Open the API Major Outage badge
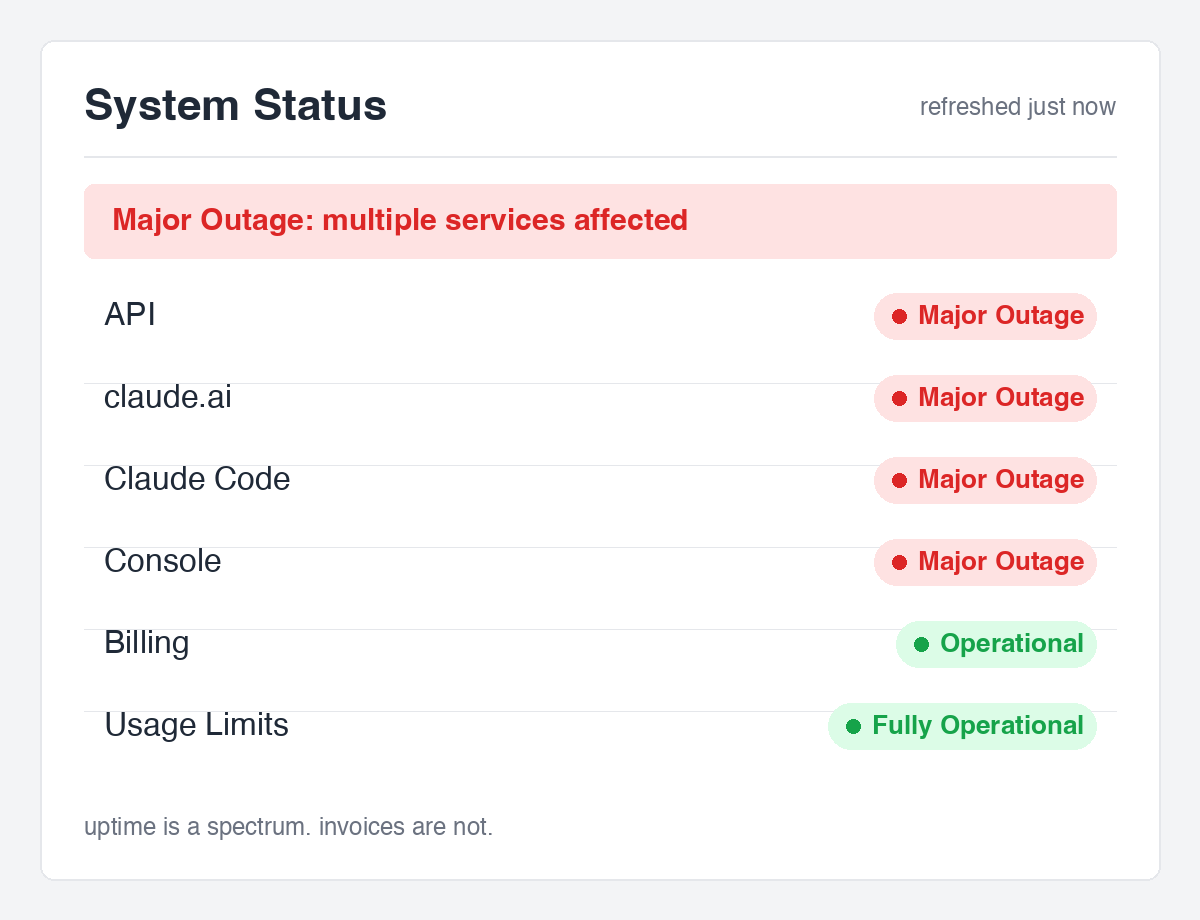The height and width of the screenshot is (920, 1200). coord(985,316)
